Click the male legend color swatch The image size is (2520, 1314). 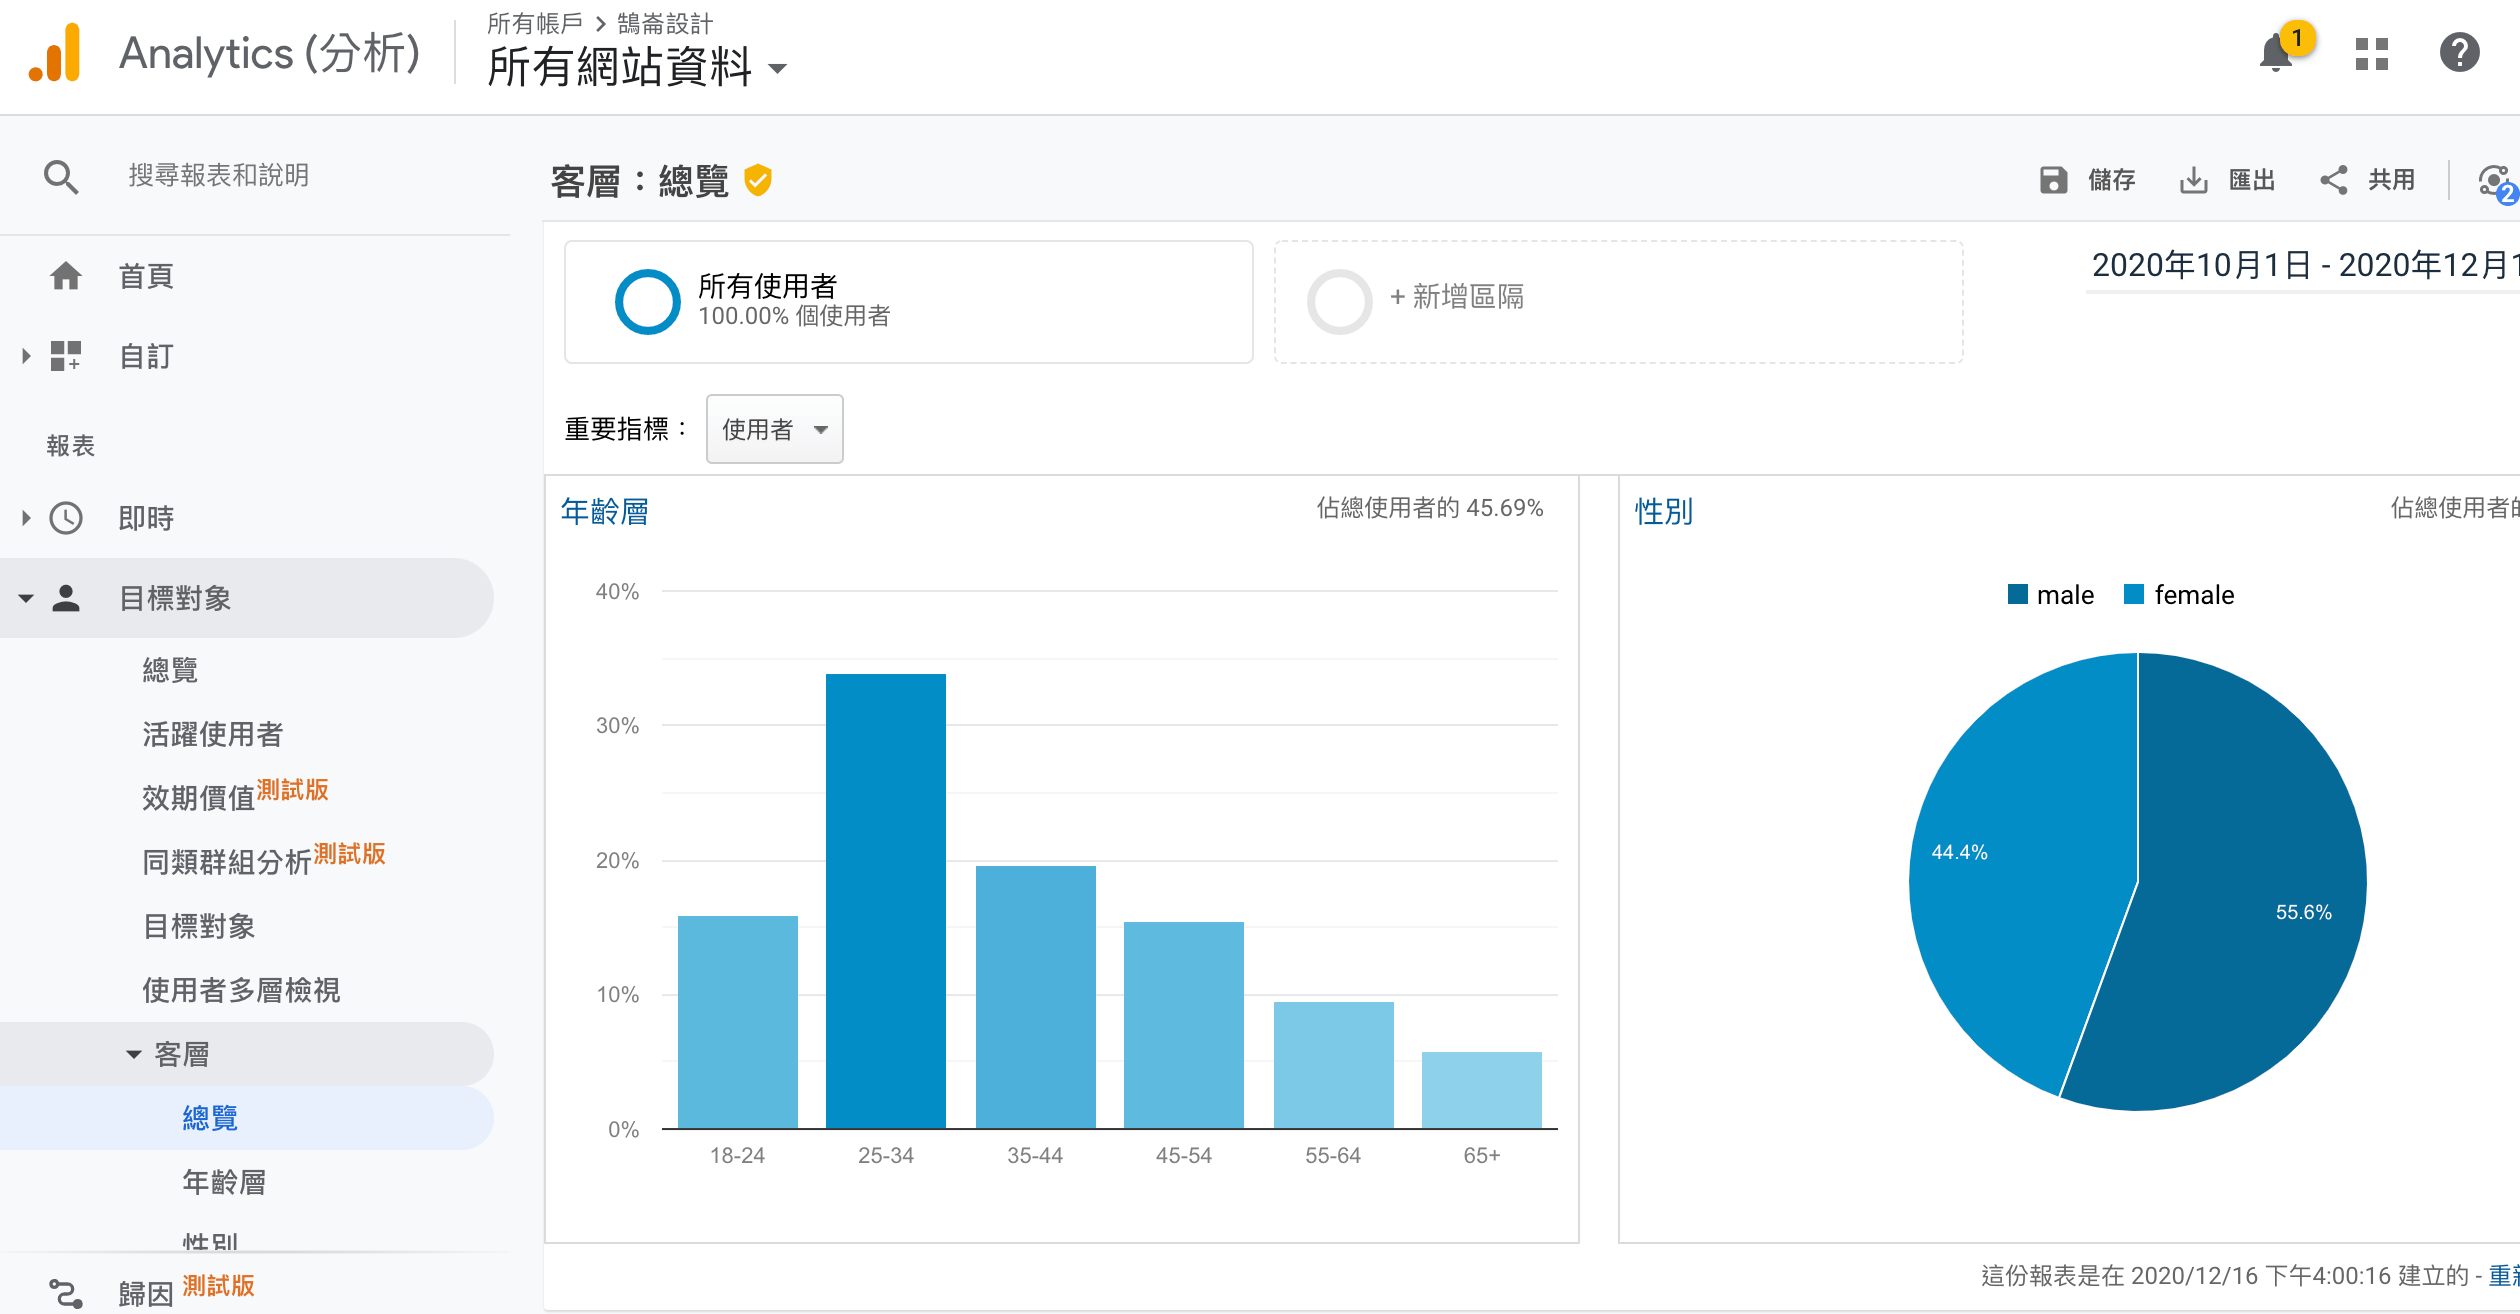2018,594
